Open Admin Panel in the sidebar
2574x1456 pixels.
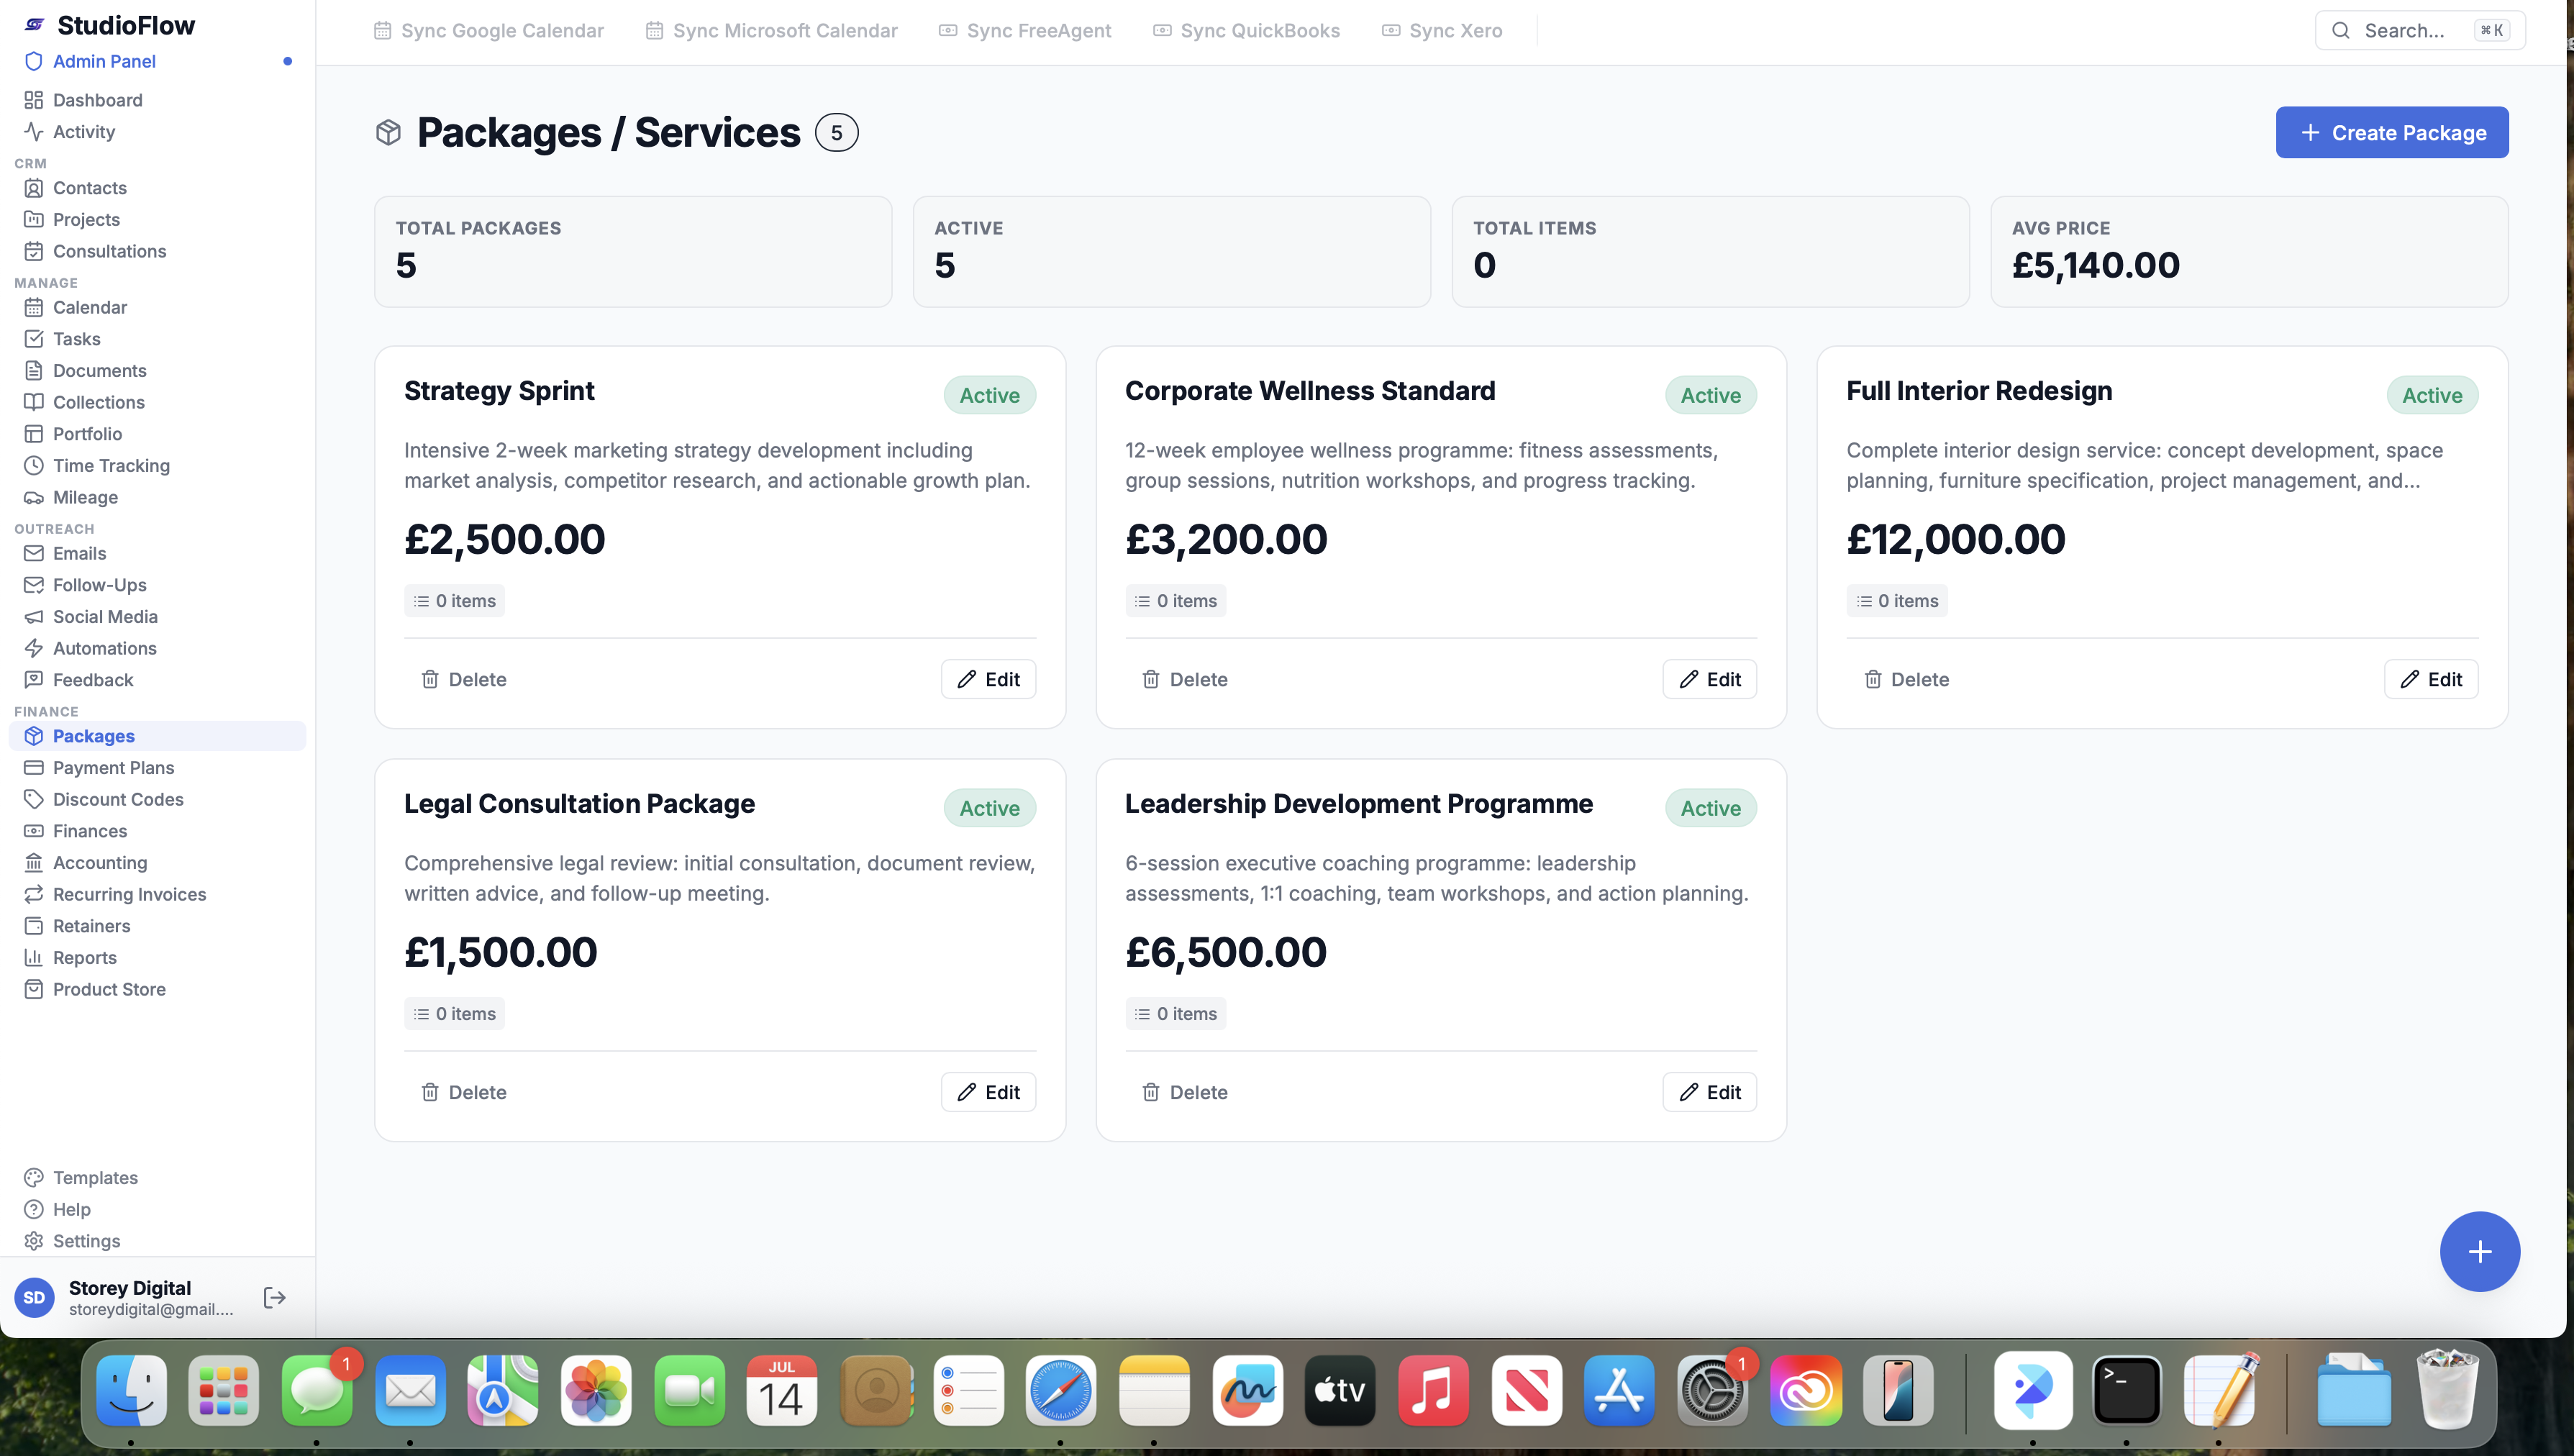pyautogui.click(x=104, y=61)
